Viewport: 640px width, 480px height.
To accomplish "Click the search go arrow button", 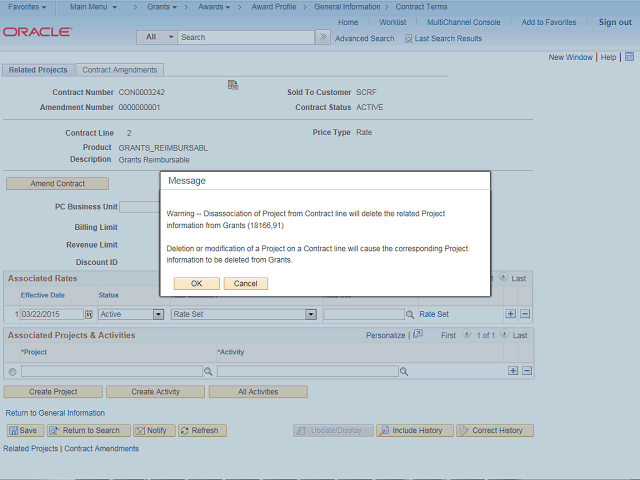I will pos(323,37).
